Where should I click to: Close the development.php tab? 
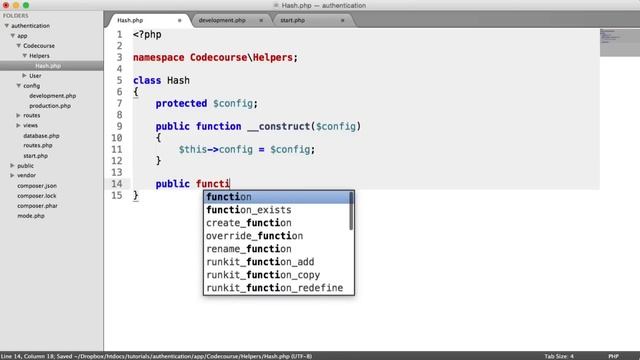tap(261, 20)
